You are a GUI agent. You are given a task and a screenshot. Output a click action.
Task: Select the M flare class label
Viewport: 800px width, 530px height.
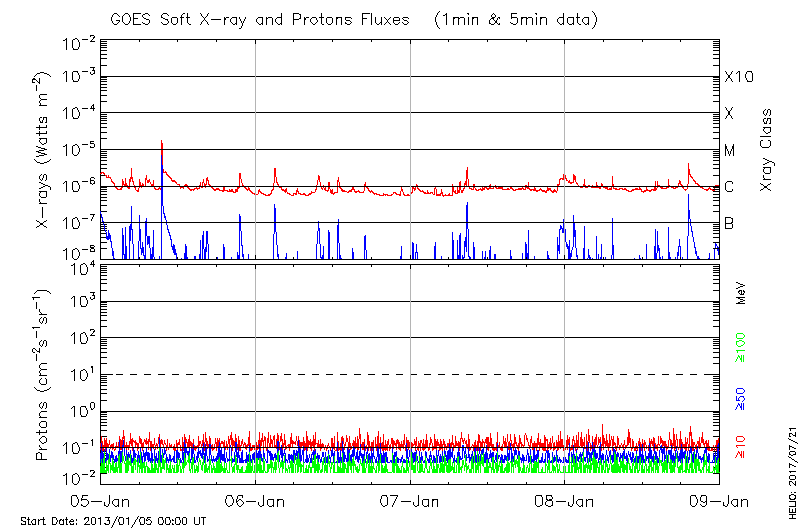pyautogui.click(x=730, y=151)
